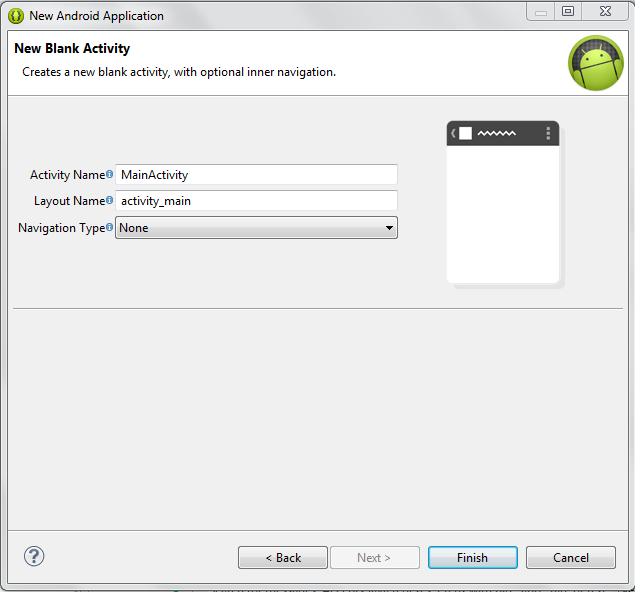
Task: Click overflow menu dots in preview
Action: pos(548,133)
